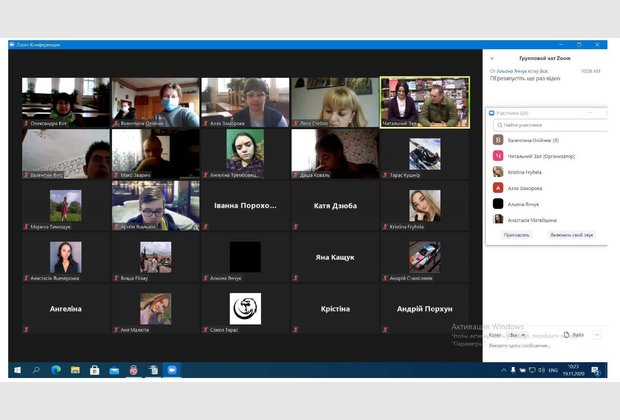The image size is (620, 420).
Task: Launch Microsoft Edge from taskbar
Action: point(56,370)
